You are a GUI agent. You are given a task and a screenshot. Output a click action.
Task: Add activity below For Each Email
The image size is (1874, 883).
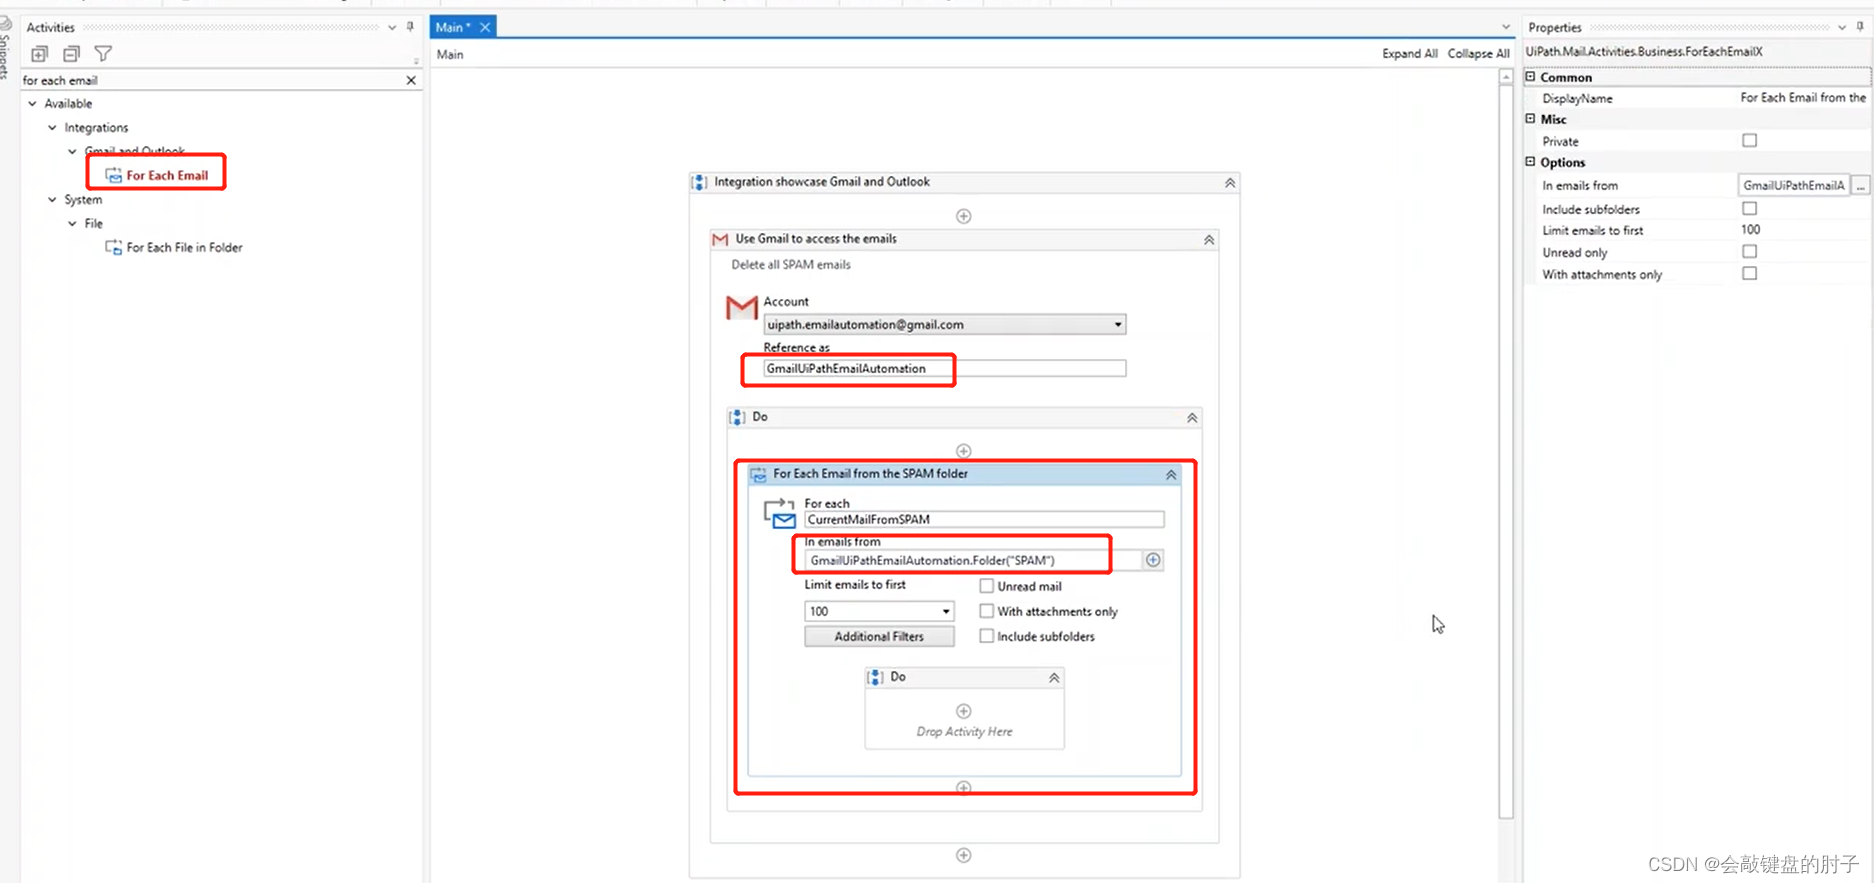pyautogui.click(x=964, y=788)
